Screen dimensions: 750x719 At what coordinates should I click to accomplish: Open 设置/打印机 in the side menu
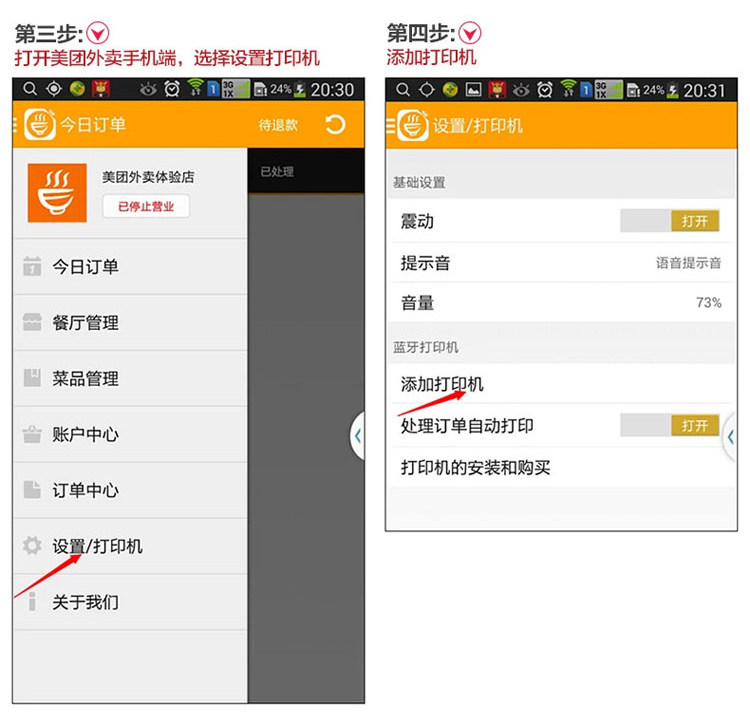pos(130,546)
